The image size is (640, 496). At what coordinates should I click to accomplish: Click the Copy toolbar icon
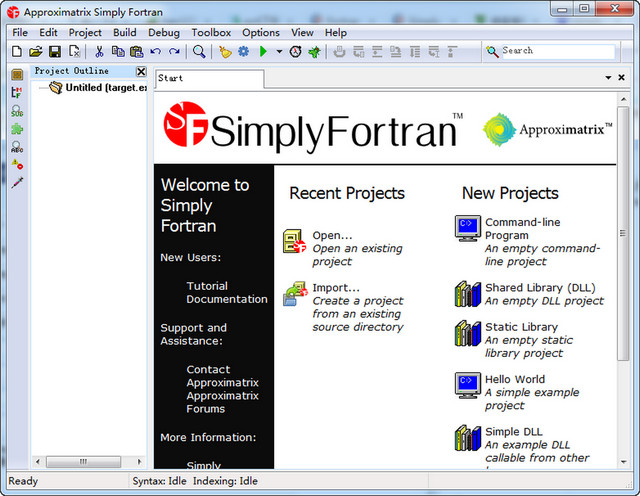click(x=118, y=51)
